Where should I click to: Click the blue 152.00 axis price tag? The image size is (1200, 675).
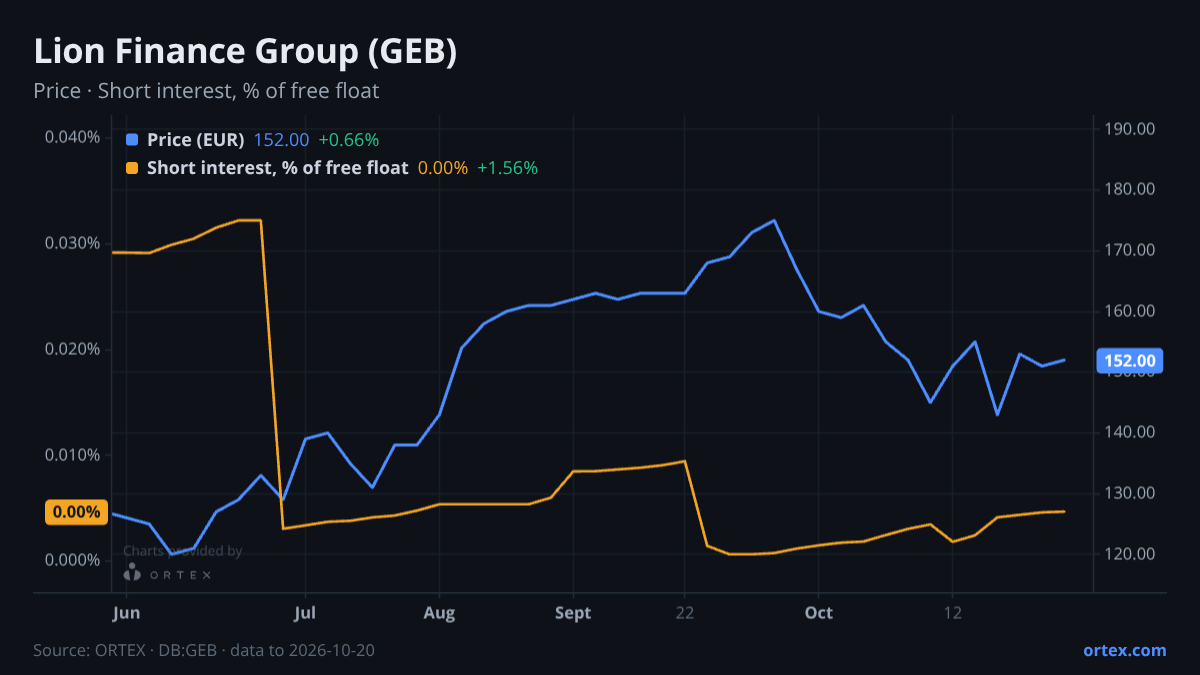tap(1130, 361)
